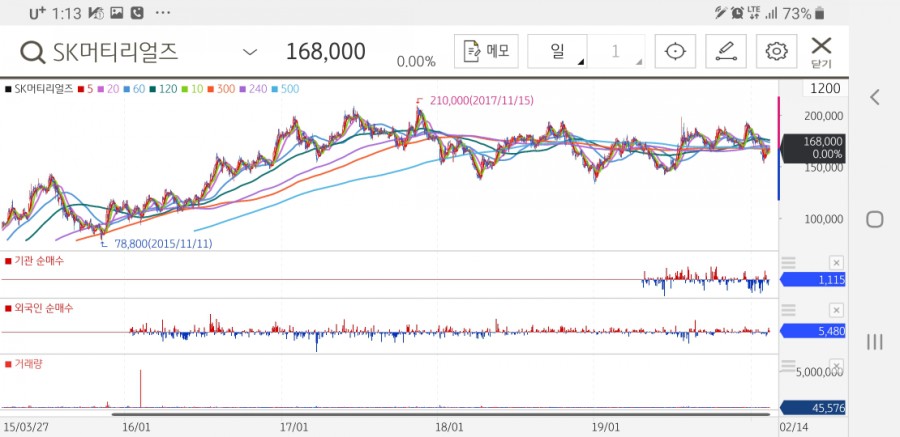The image size is (900, 437).
Task: Select the 120-day moving average legend
Action: coord(164,89)
